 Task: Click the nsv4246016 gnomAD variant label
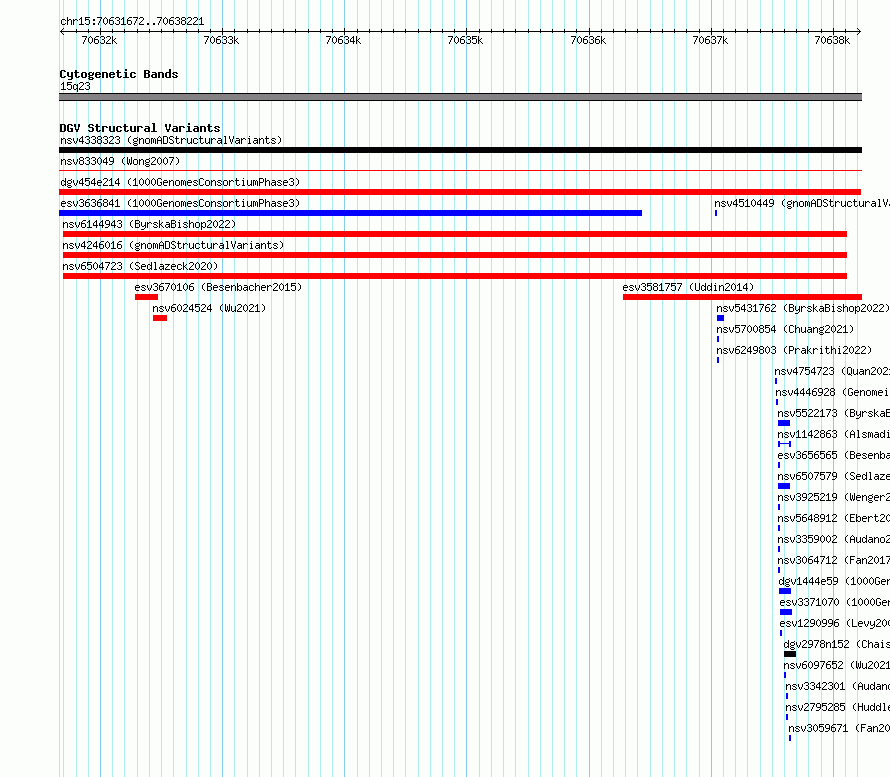[x=173, y=245]
